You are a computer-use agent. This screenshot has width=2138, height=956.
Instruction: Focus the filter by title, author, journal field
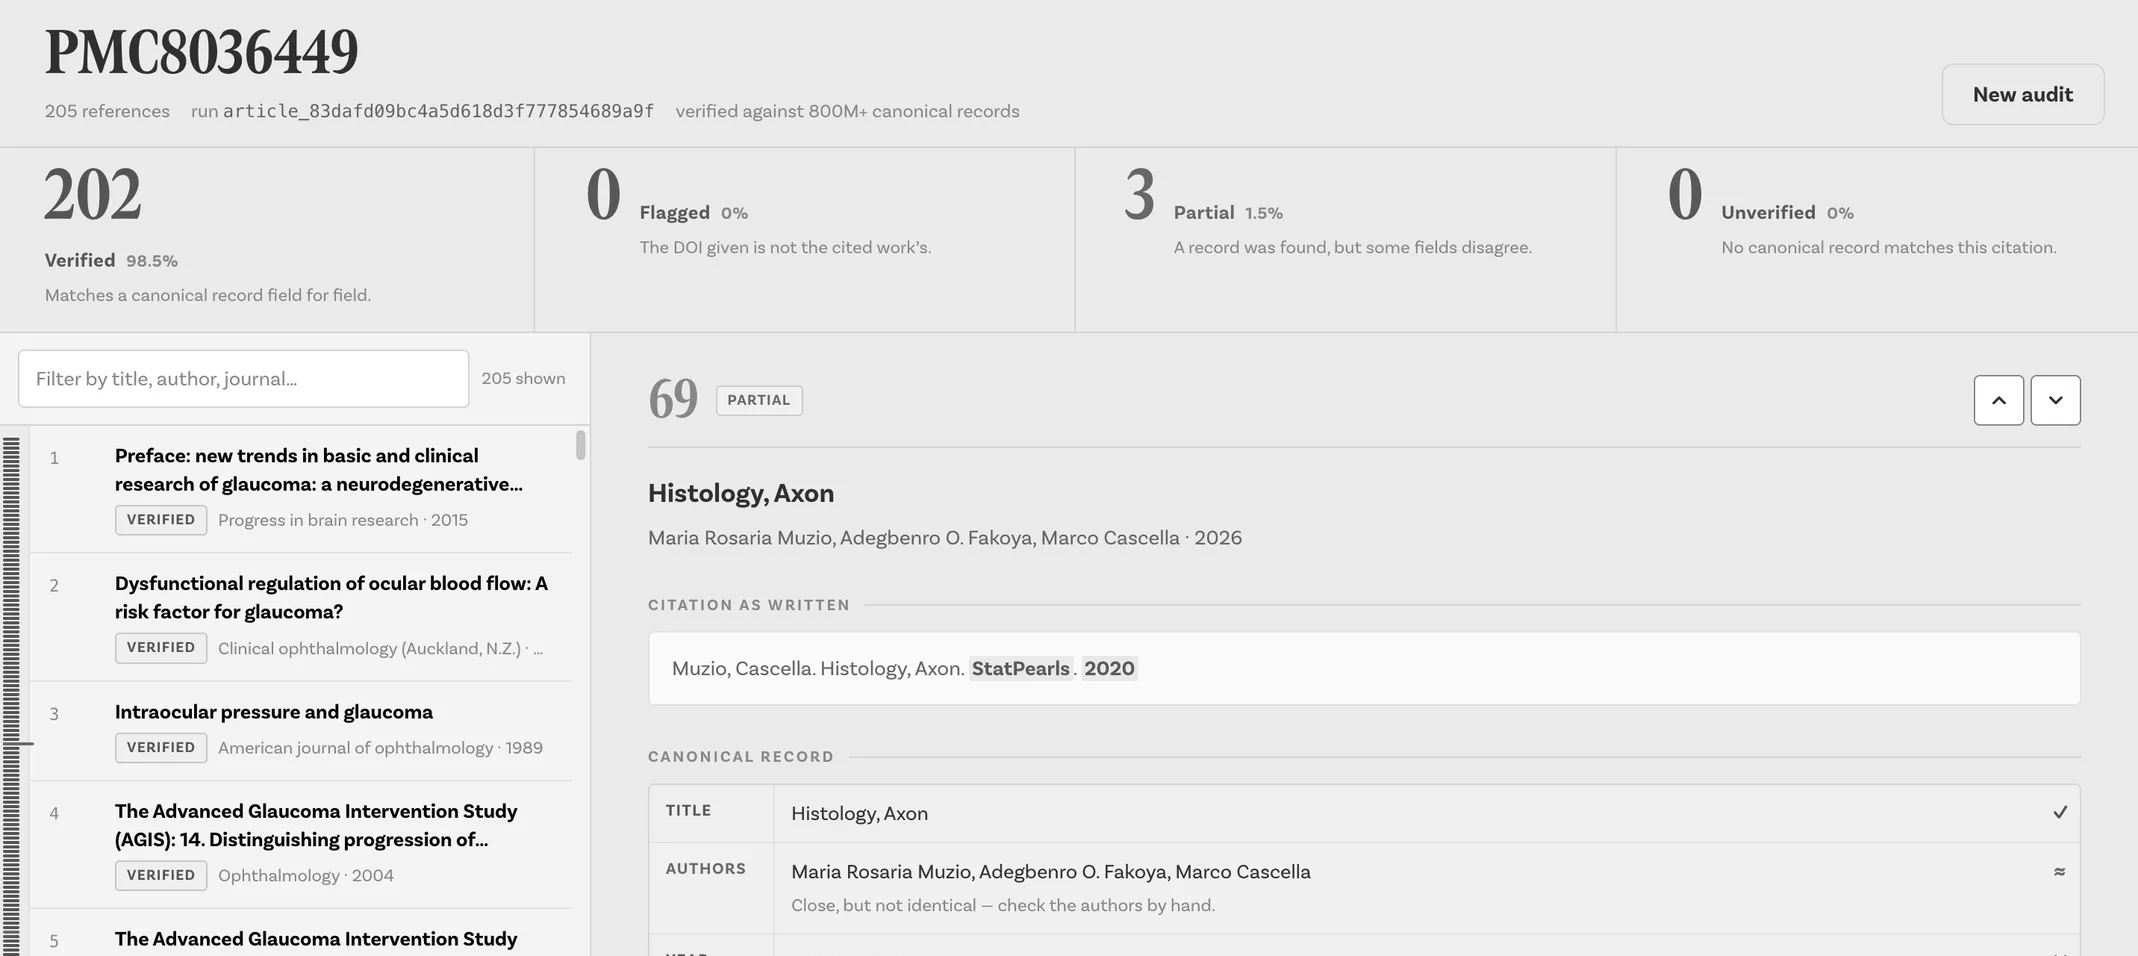pyautogui.click(x=243, y=378)
